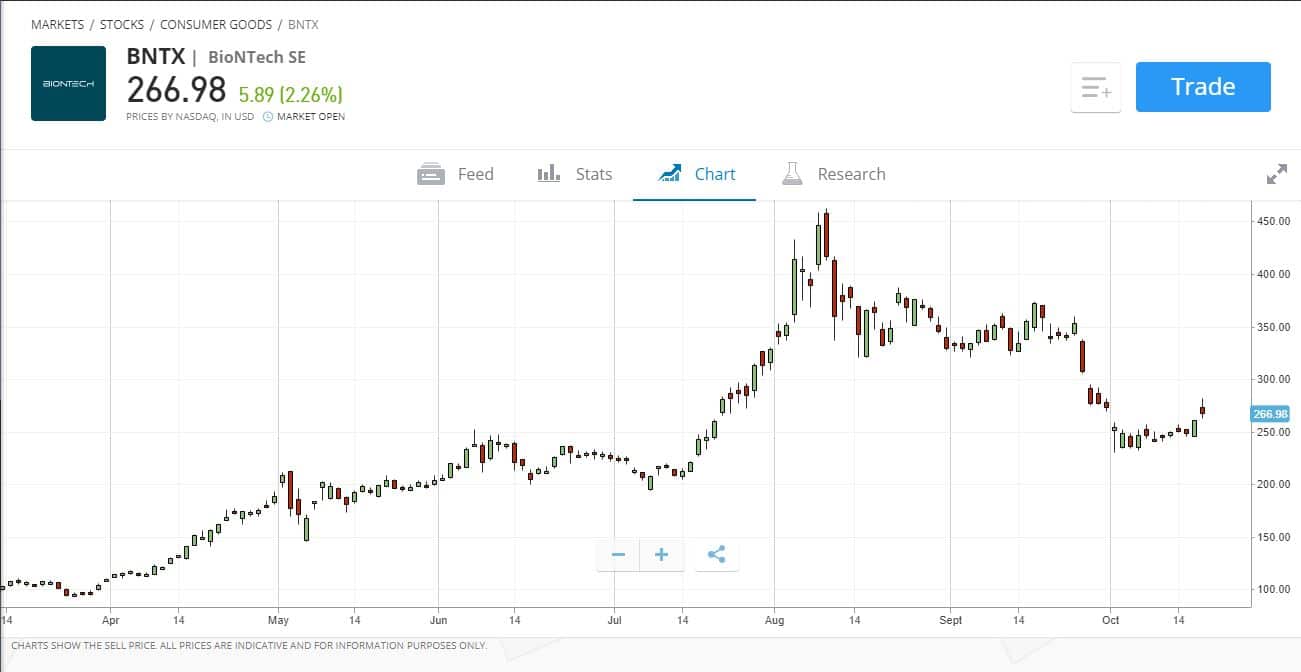Screen dimensions: 1301x672
Task: Click the 5.89 (2.26%) price change
Action: point(290,95)
